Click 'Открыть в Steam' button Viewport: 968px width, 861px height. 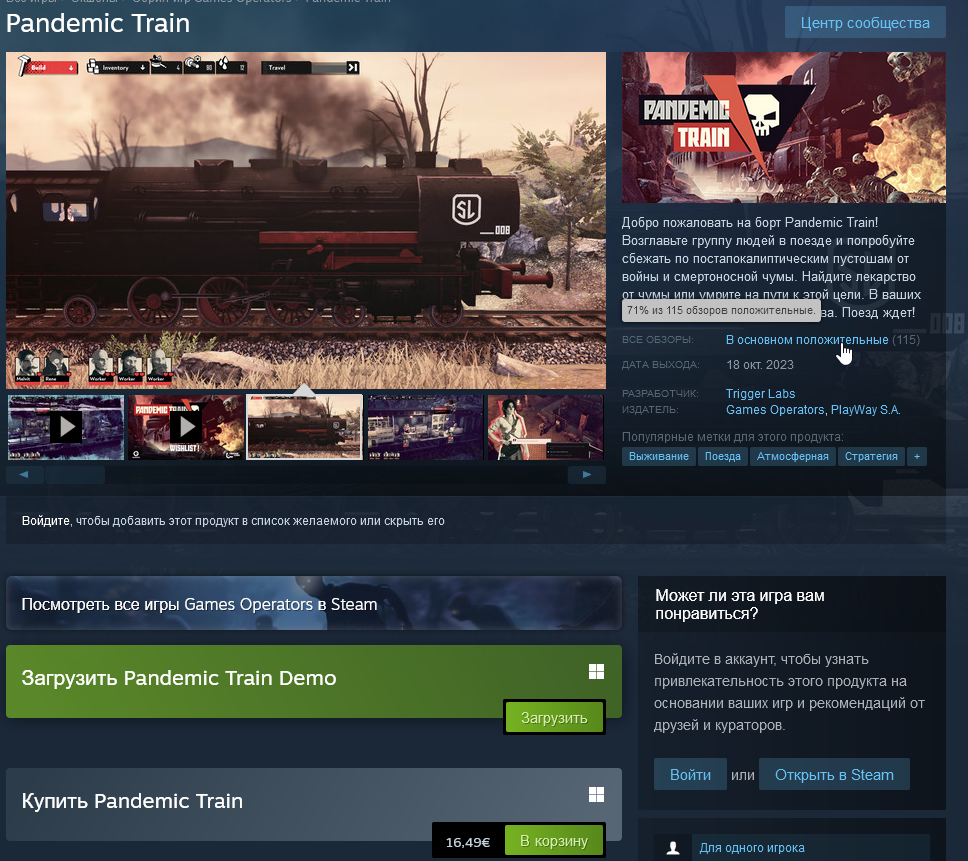tap(834, 775)
